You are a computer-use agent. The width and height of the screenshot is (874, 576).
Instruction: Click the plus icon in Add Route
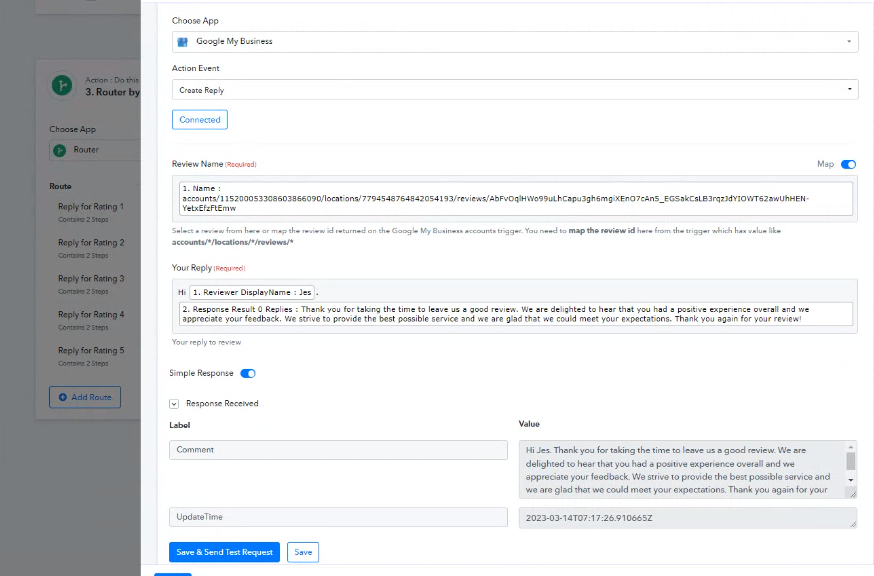(x=62, y=397)
